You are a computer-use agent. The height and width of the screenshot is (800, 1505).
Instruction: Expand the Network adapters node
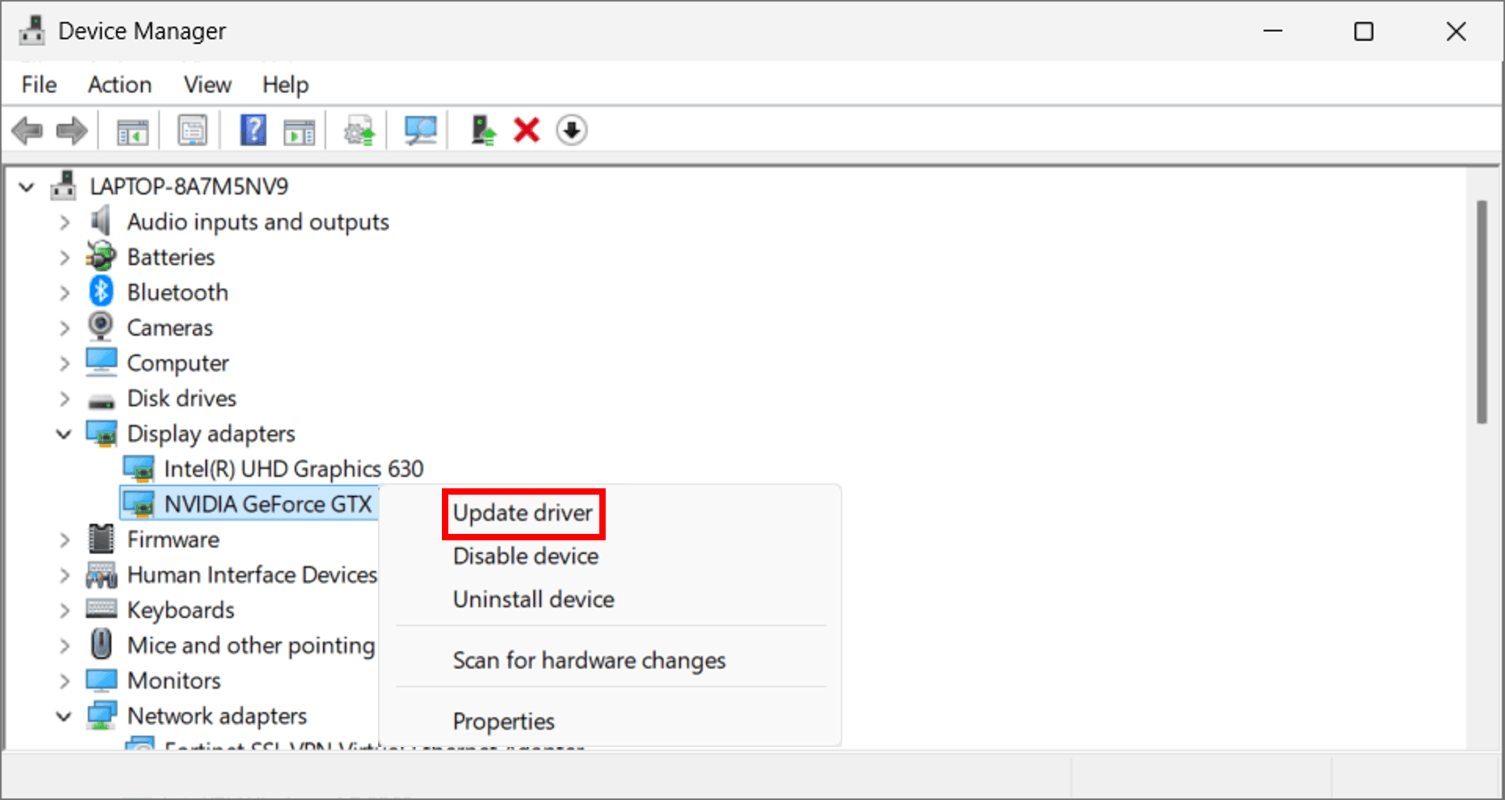pos(63,716)
